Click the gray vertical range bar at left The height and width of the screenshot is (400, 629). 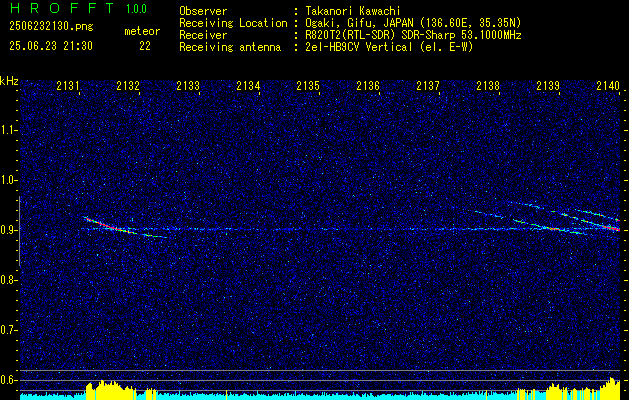coord(19,231)
